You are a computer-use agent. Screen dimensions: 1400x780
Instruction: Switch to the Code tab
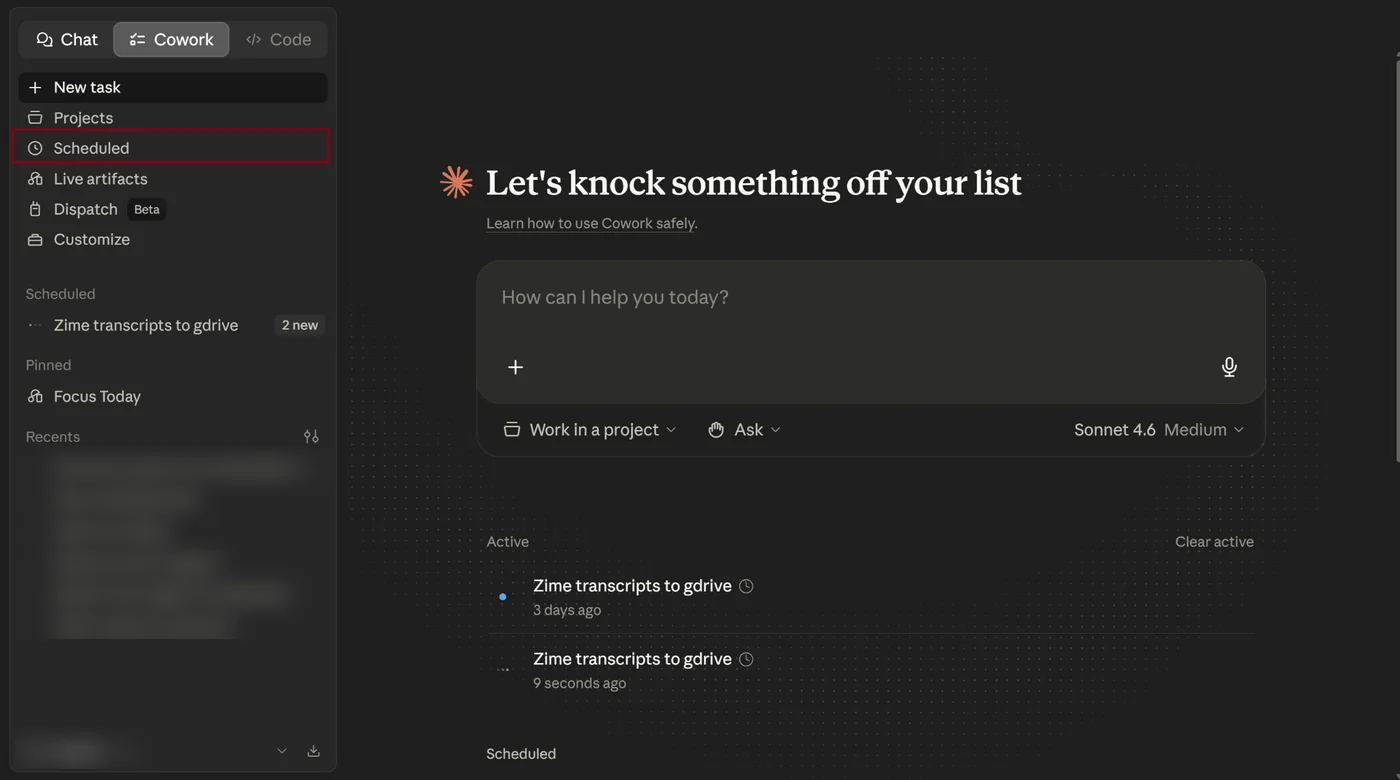(x=279, y=39)
